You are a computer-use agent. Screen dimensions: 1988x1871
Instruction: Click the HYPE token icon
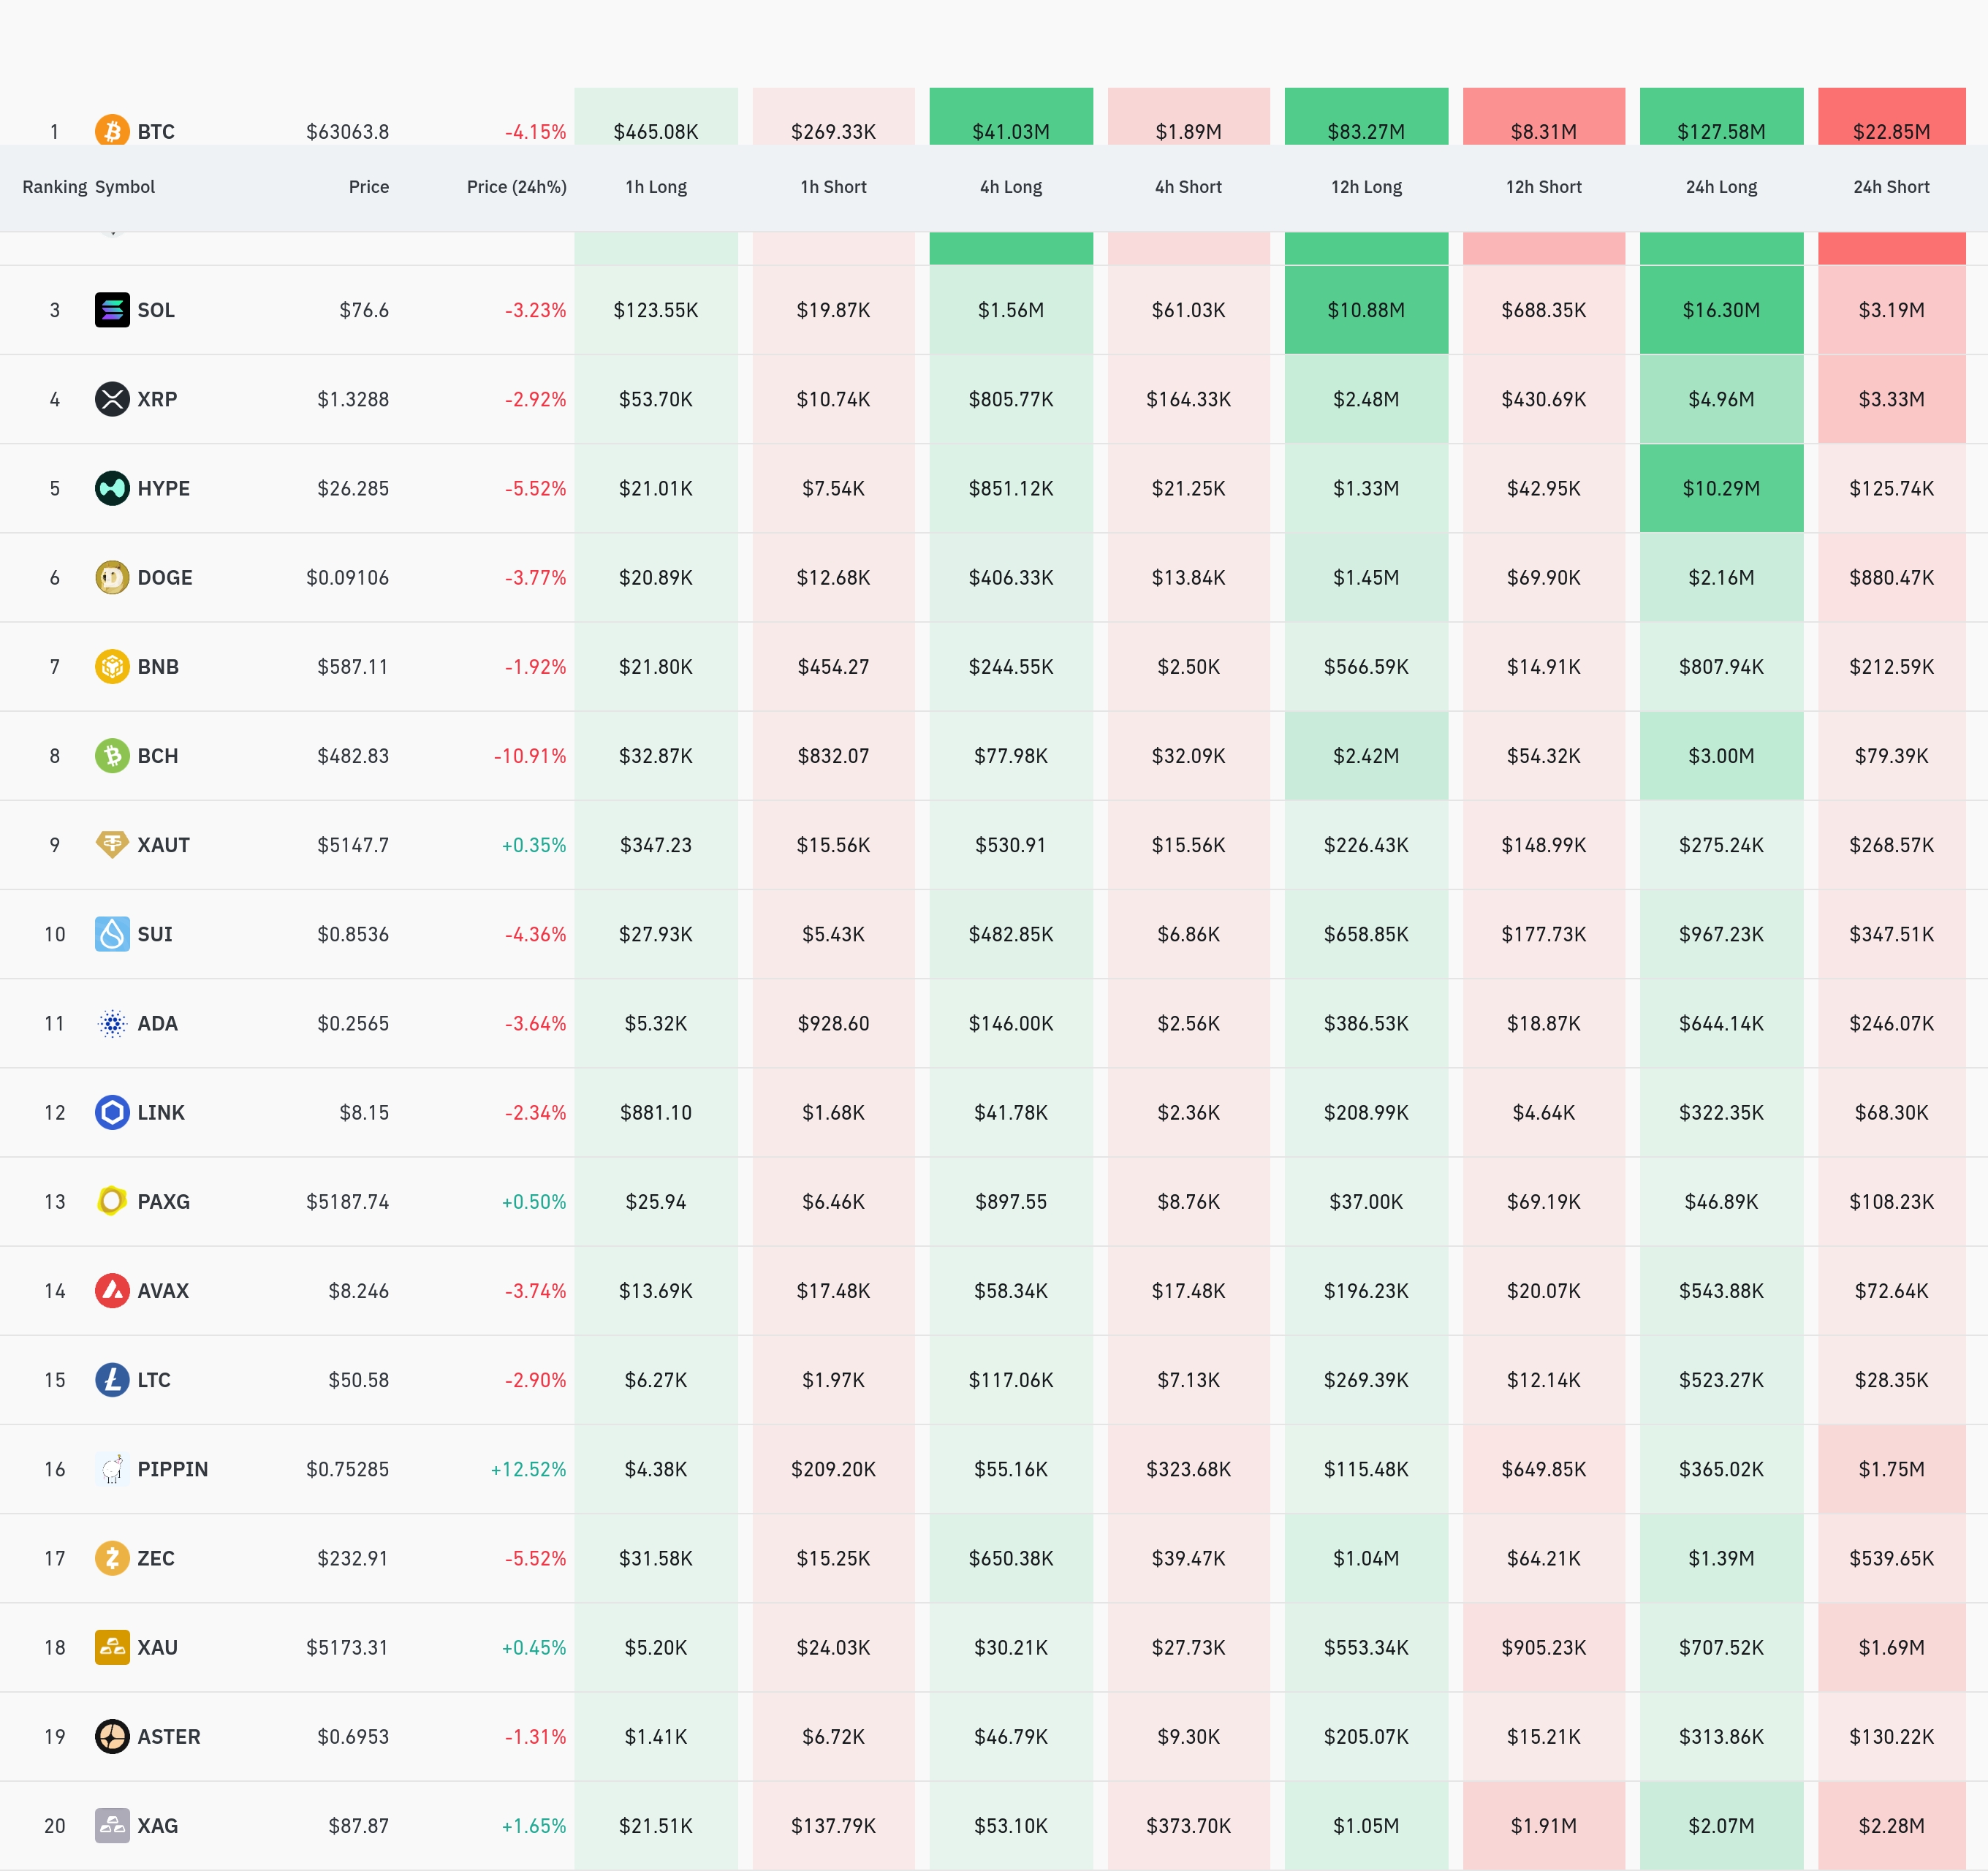(x=112, y=488)
